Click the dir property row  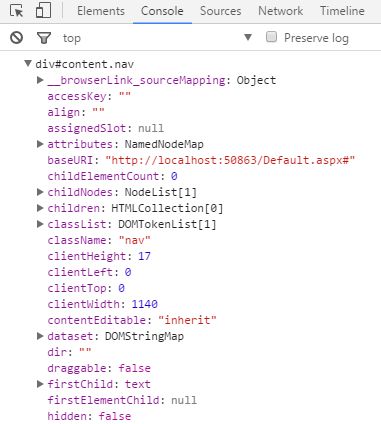[69, 352]
